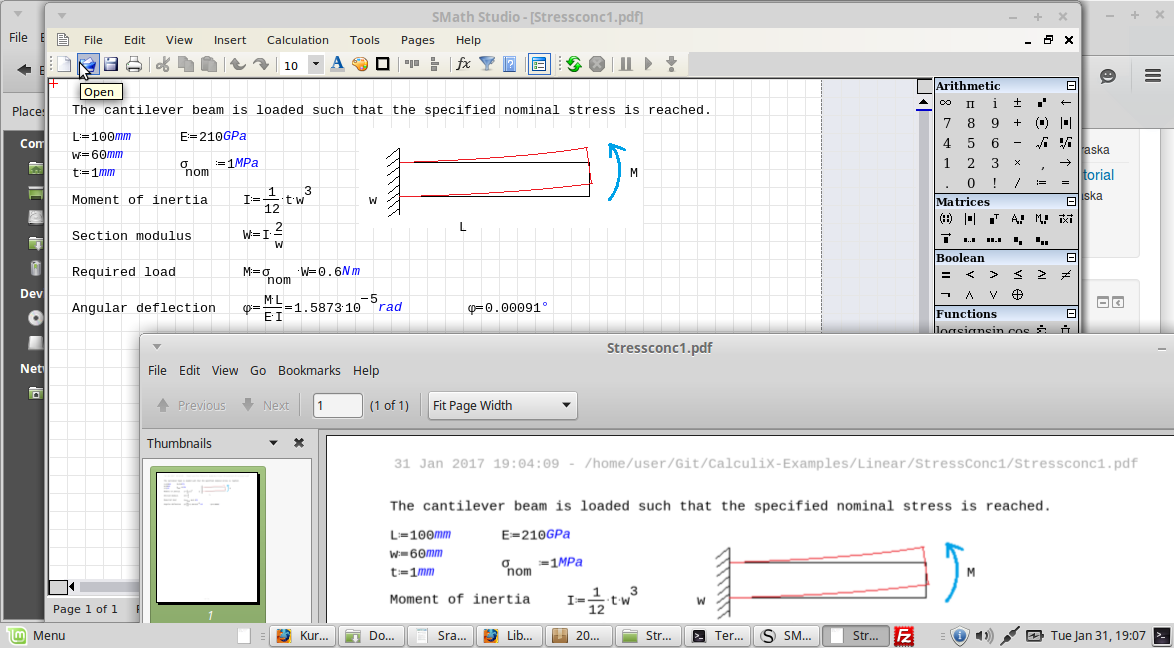Viewport: 1174px width, 648px height.
Task: Click the Recalculate worksheet green arrows icon
Action: point(573,64)
